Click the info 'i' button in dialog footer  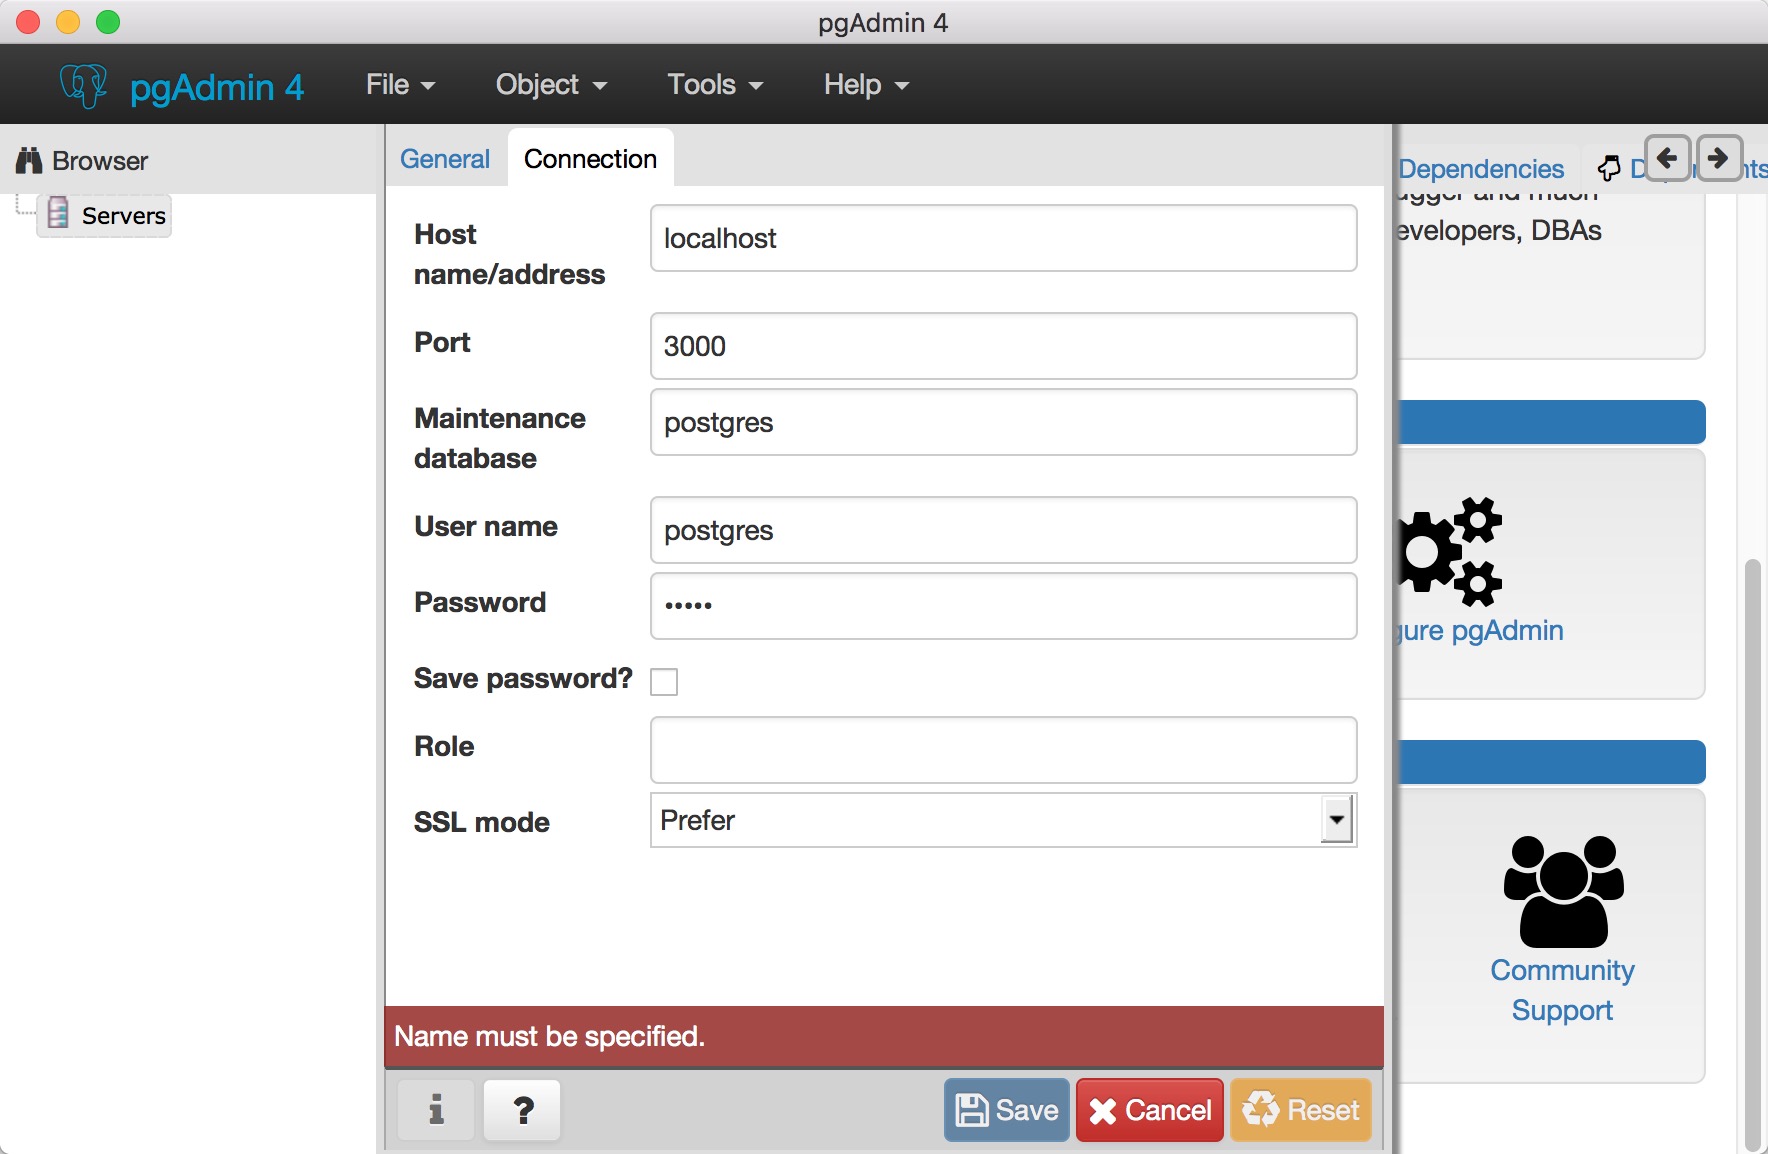click(436, 1110)
